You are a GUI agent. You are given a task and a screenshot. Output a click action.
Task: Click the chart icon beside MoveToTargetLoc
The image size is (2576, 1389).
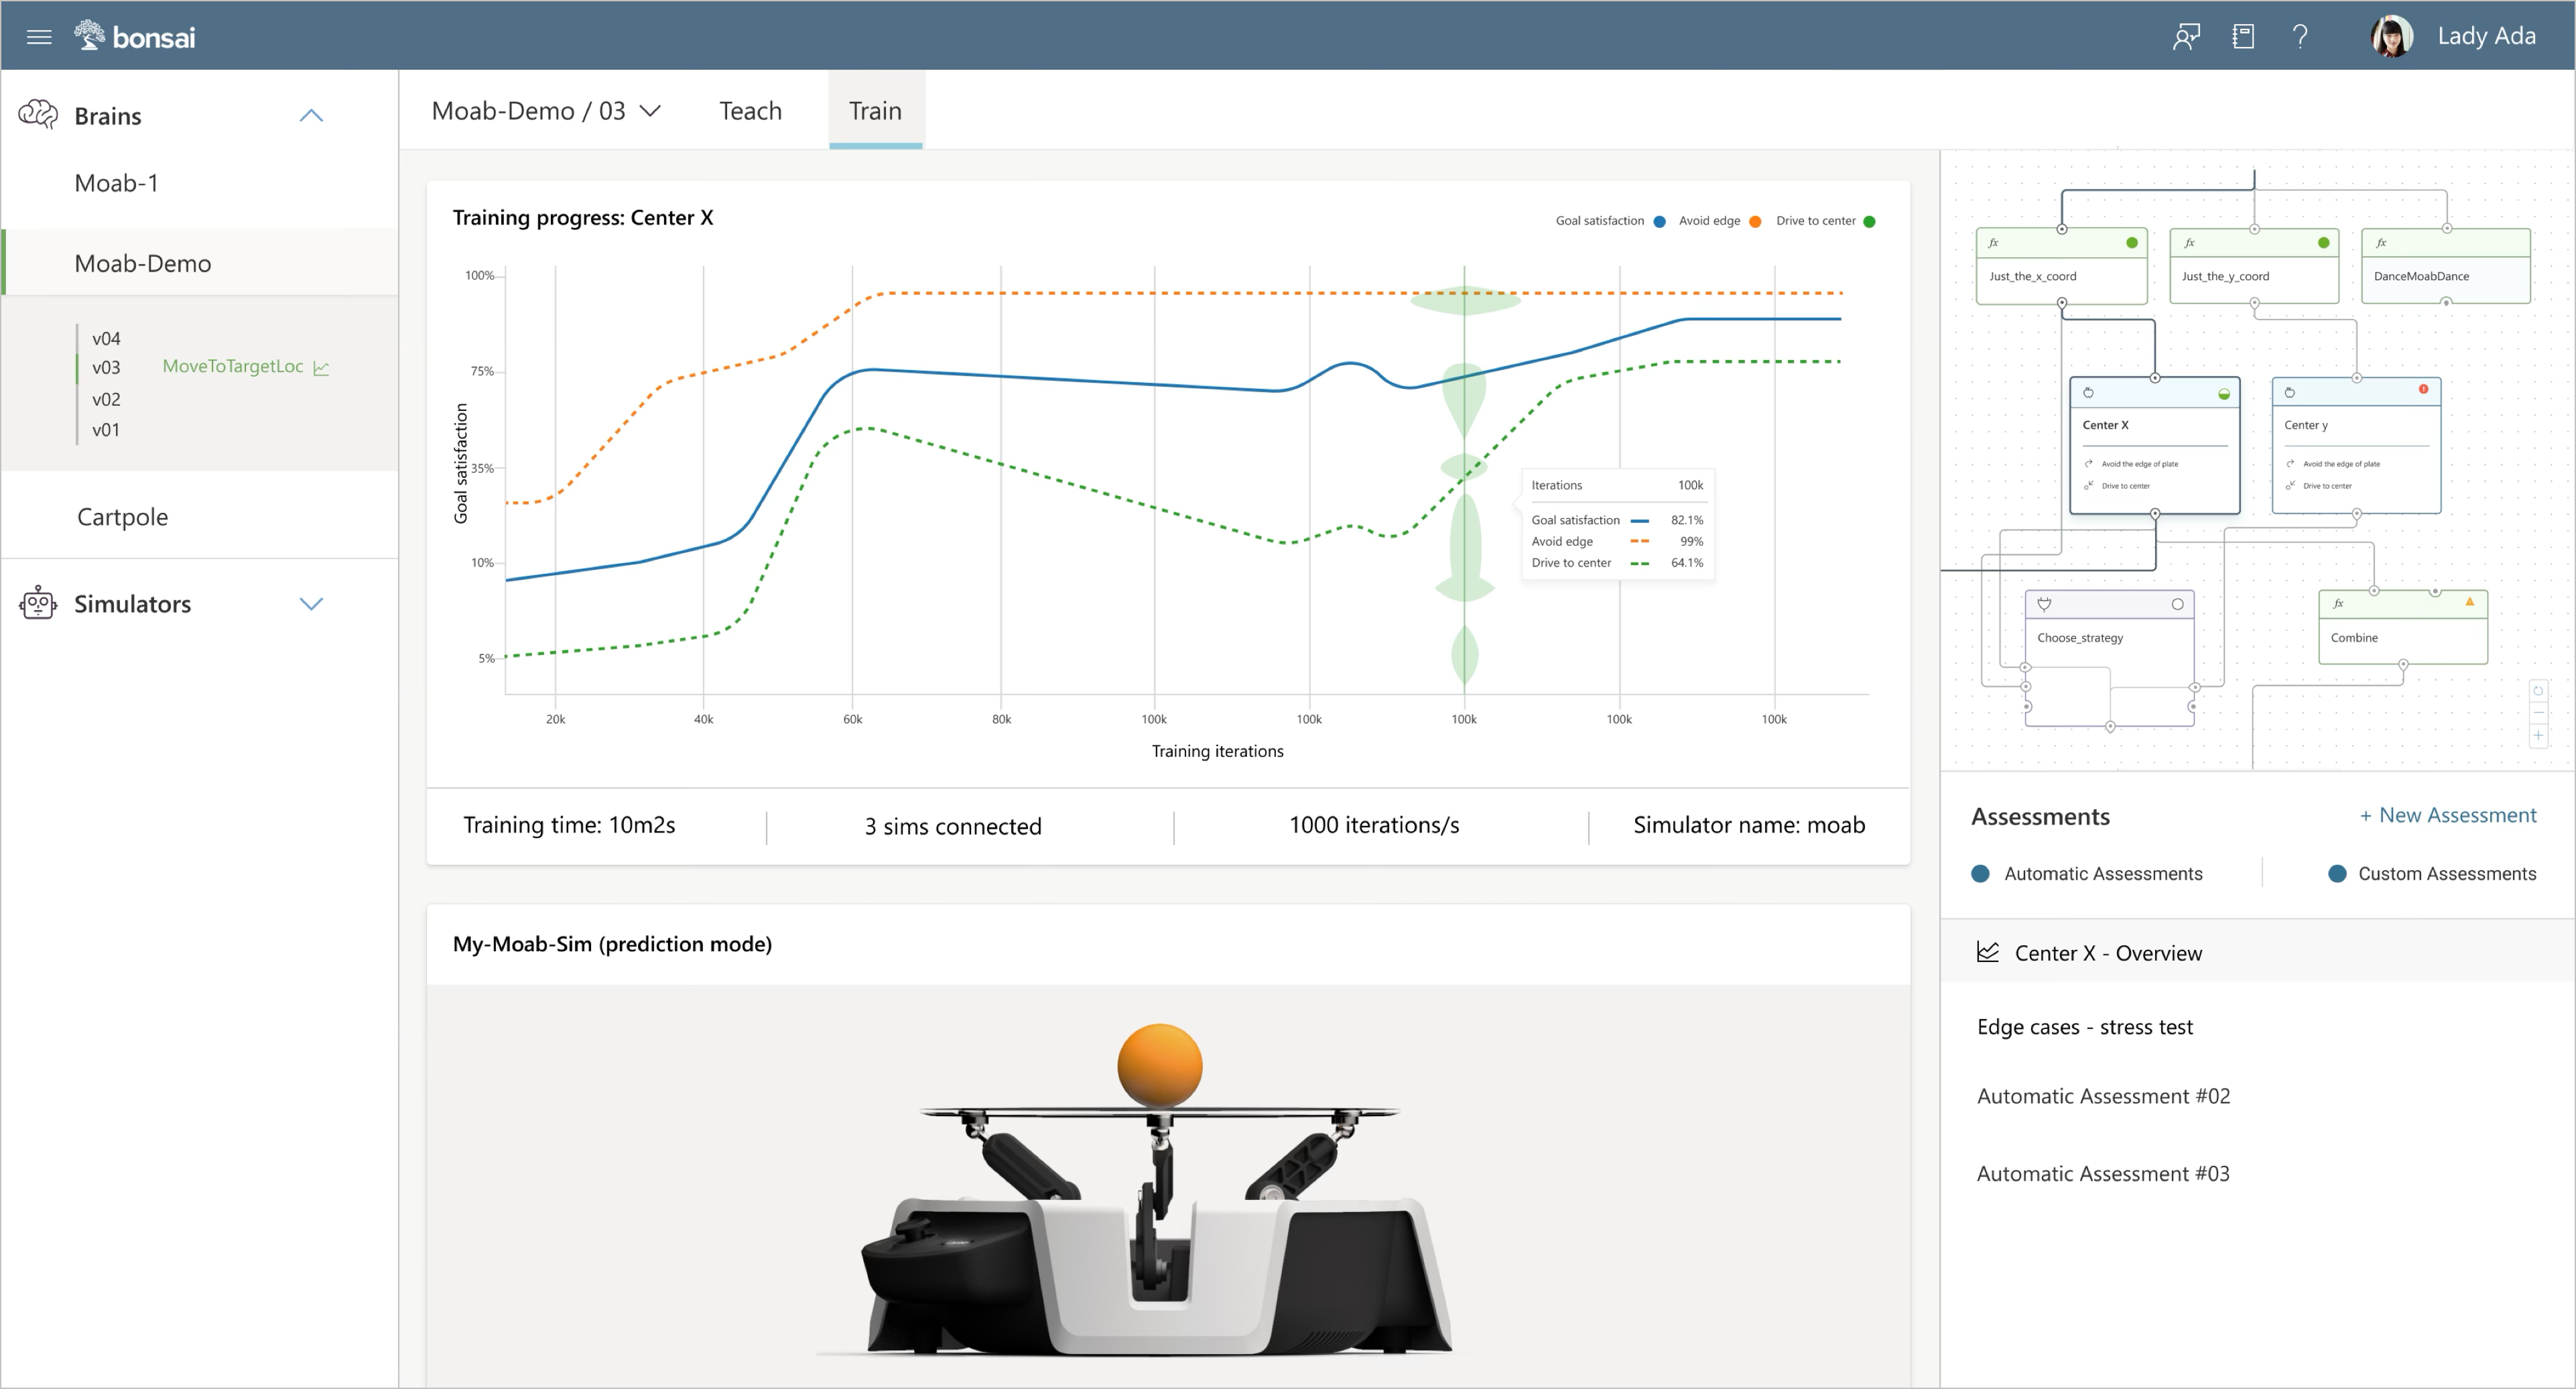click(321, 368)
